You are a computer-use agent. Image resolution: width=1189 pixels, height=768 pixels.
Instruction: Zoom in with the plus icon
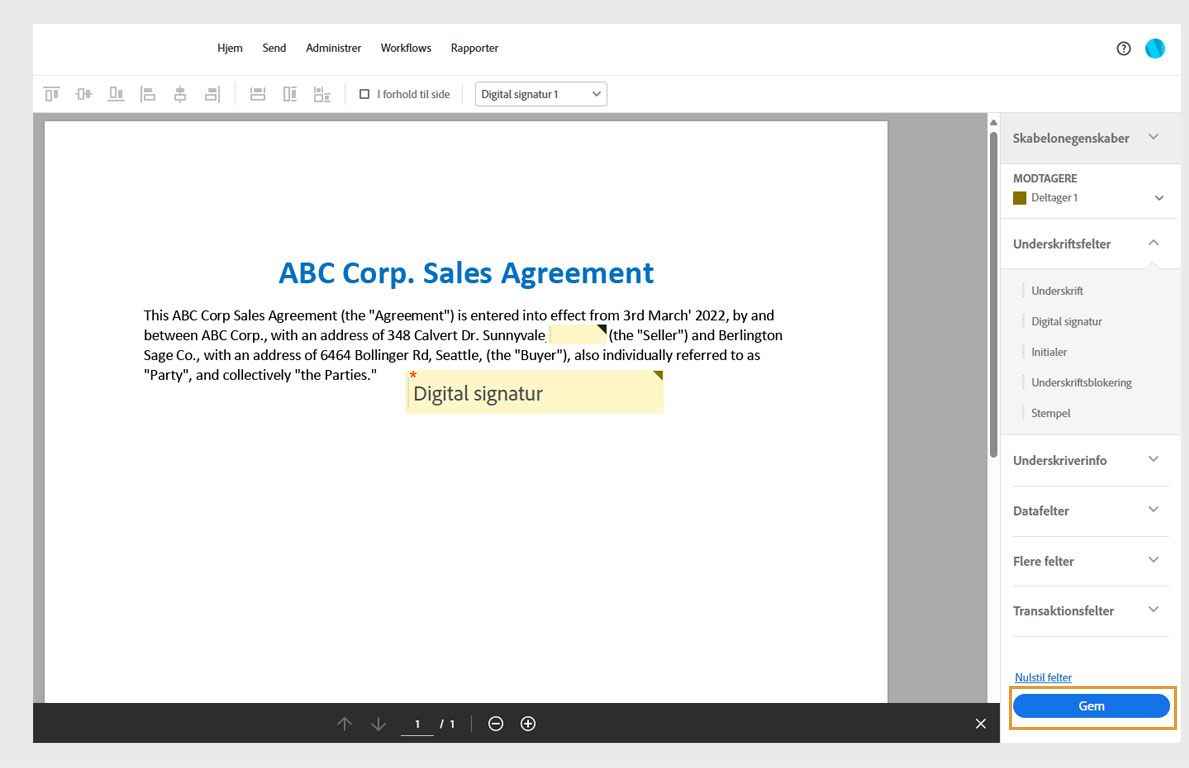click(x=529, y=724)
